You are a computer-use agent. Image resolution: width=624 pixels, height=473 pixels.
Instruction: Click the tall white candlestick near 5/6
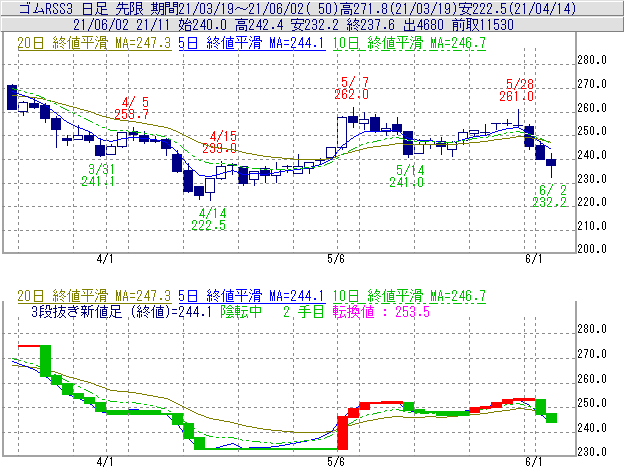[x=342, y=133]
